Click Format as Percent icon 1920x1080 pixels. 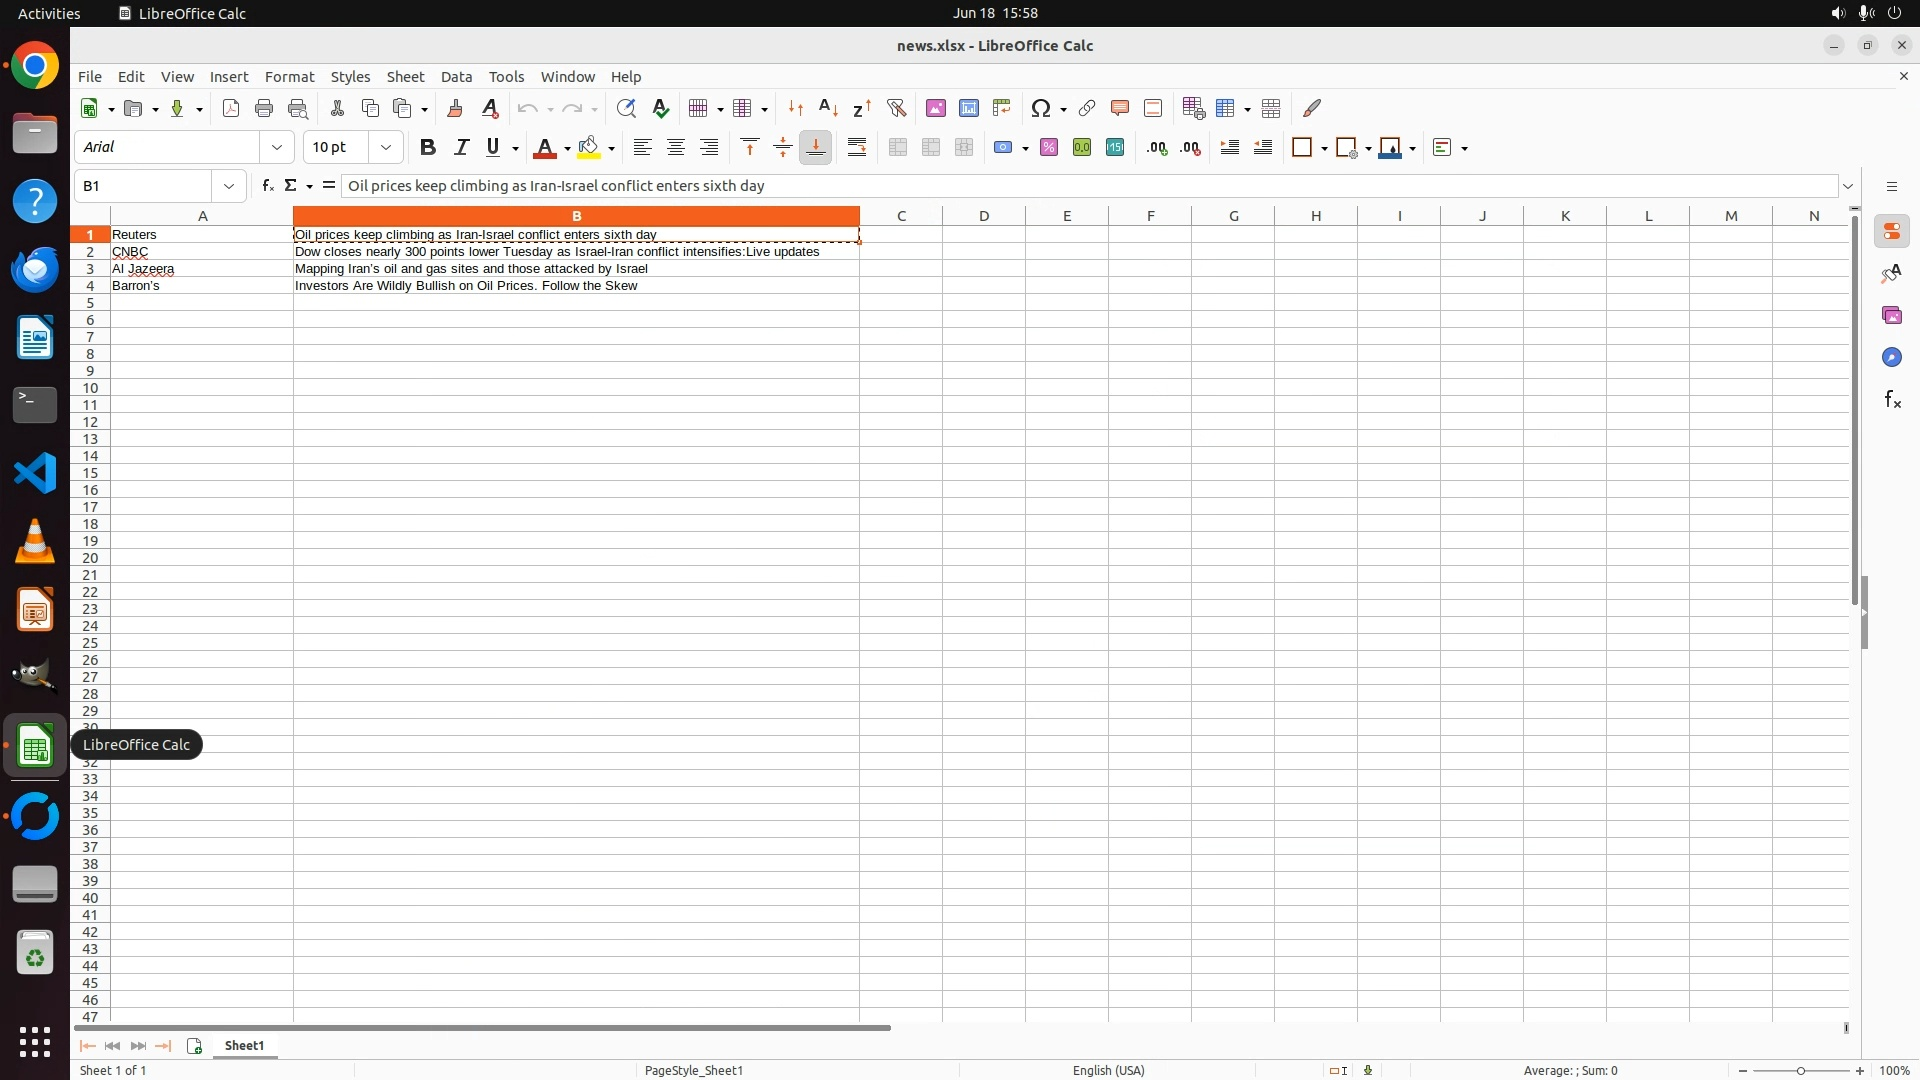tap(1049, 148)
